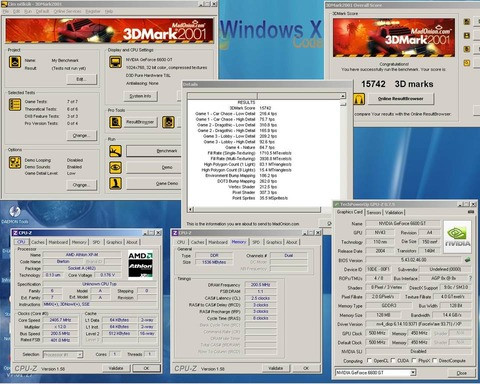
Task: Click the Driver Version field in GPU-Z
Action: coord(419,324)
